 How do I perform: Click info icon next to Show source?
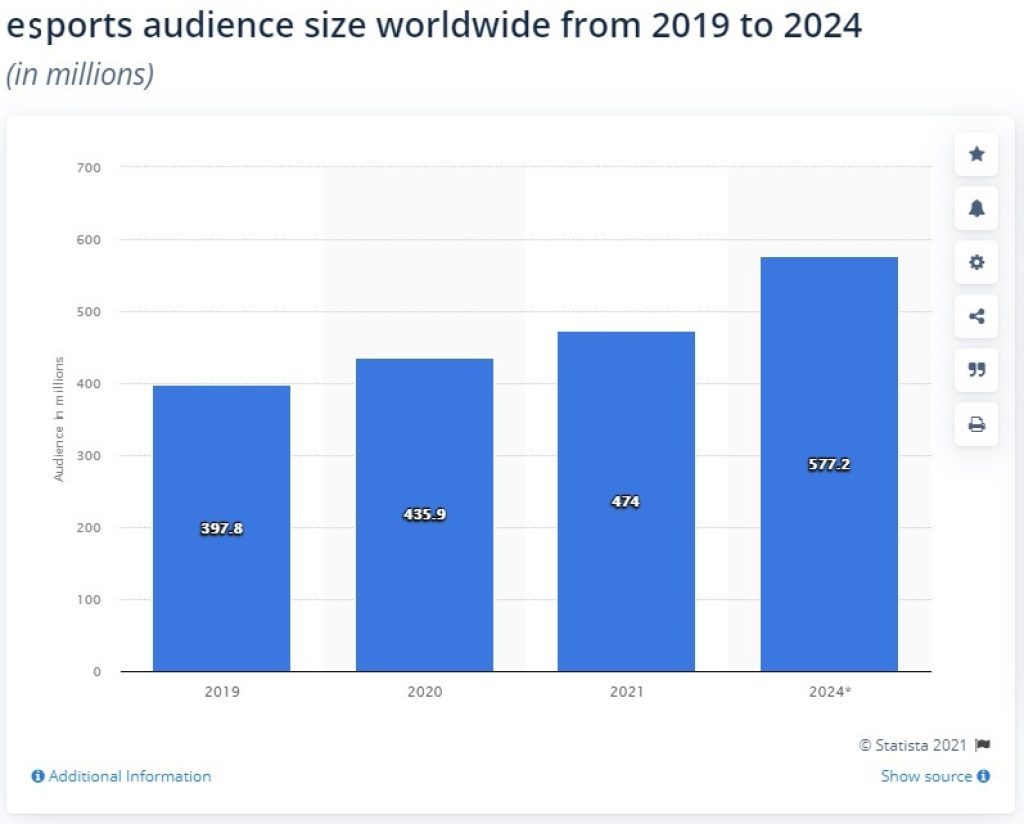(x=984, y=776)
